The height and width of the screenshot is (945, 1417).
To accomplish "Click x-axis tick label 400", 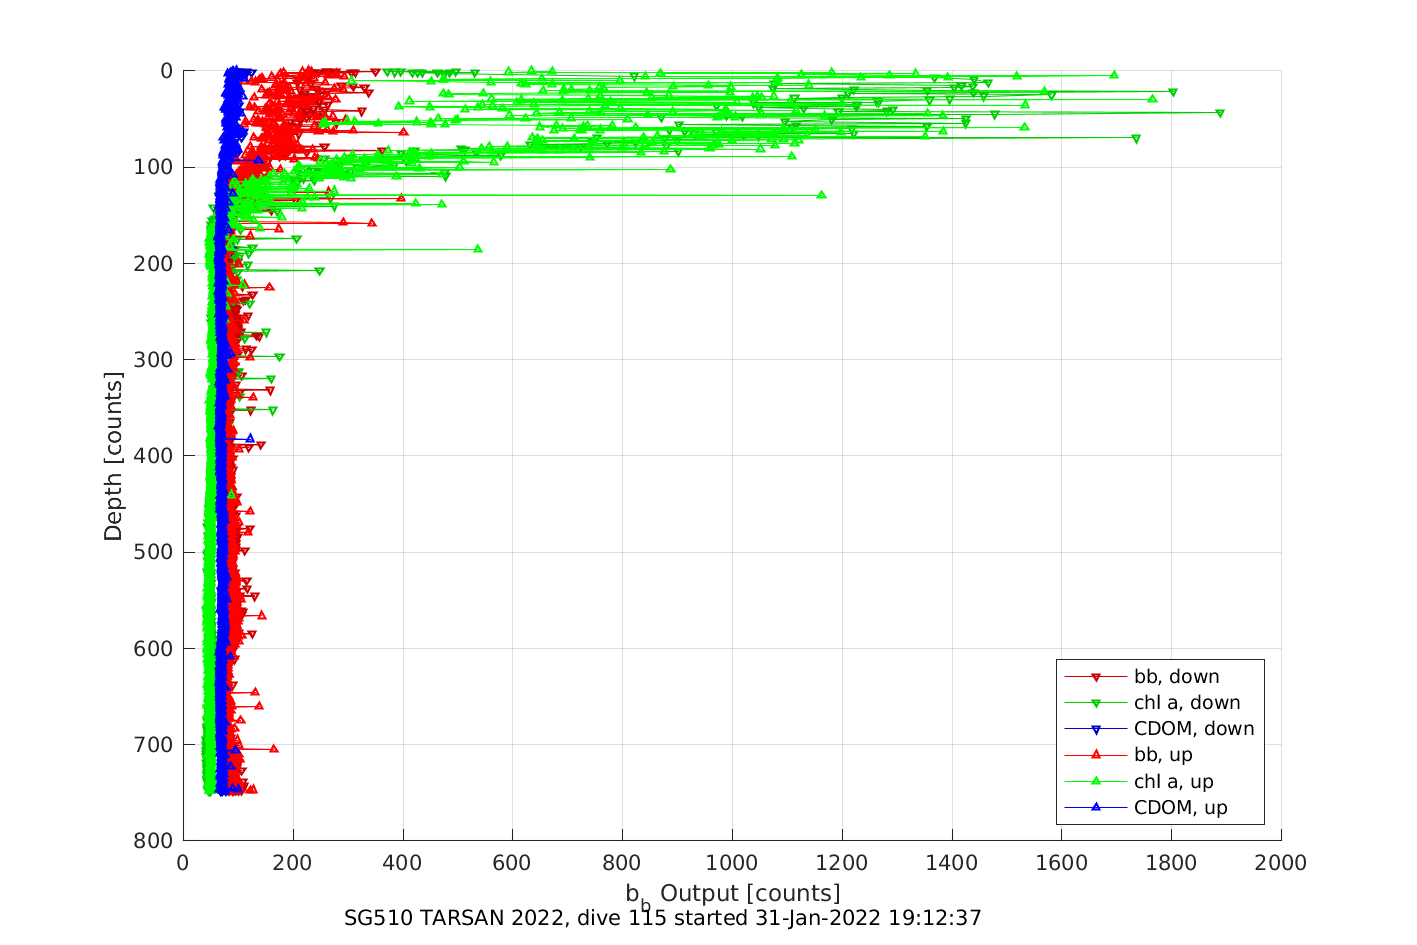I will point(403,862).
